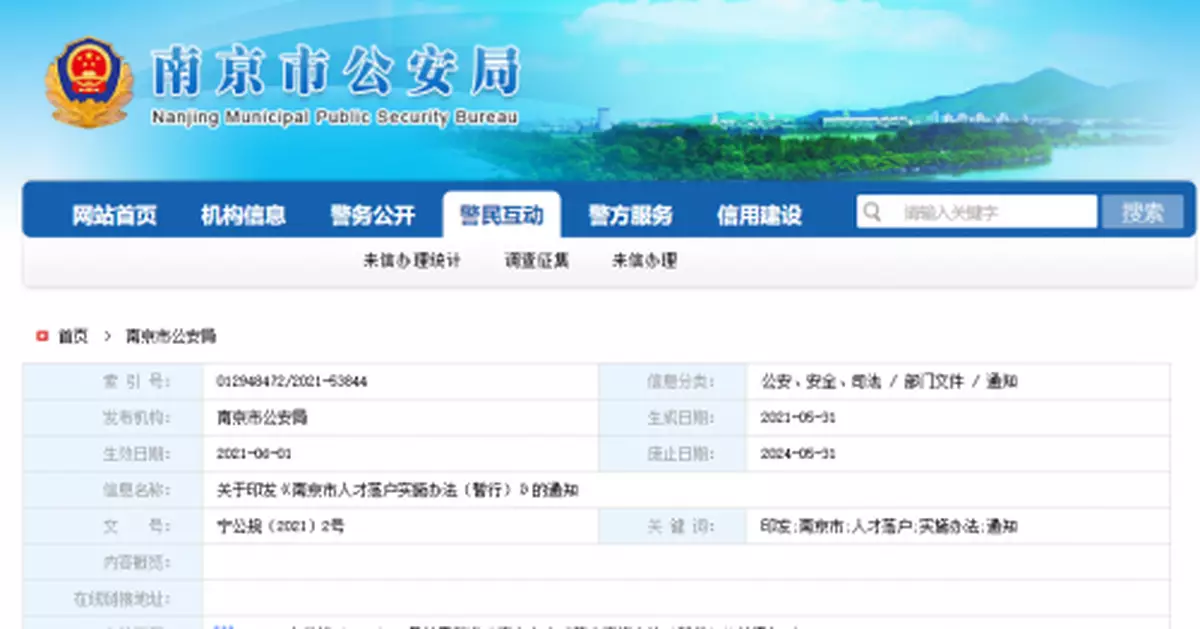The image size is (1200, 629).
Task: Go to 首页 breadcrumb link
Action: [73, 336]
